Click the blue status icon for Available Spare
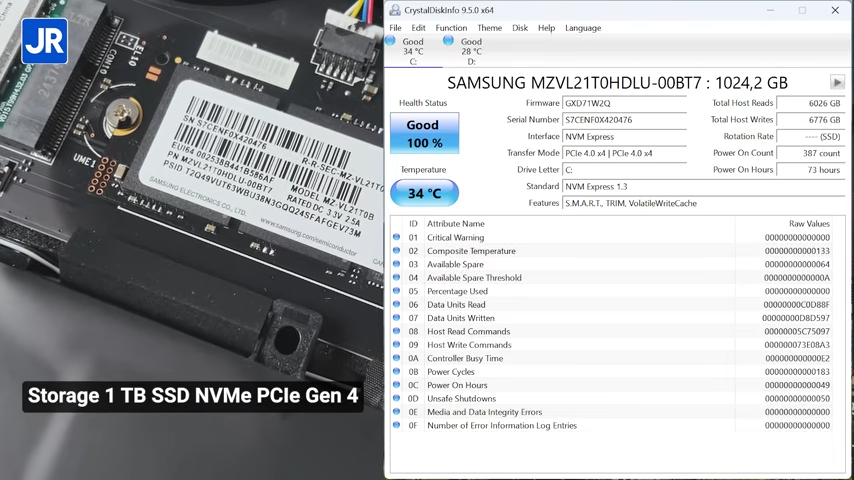854x480 pixels. (396, 264)
